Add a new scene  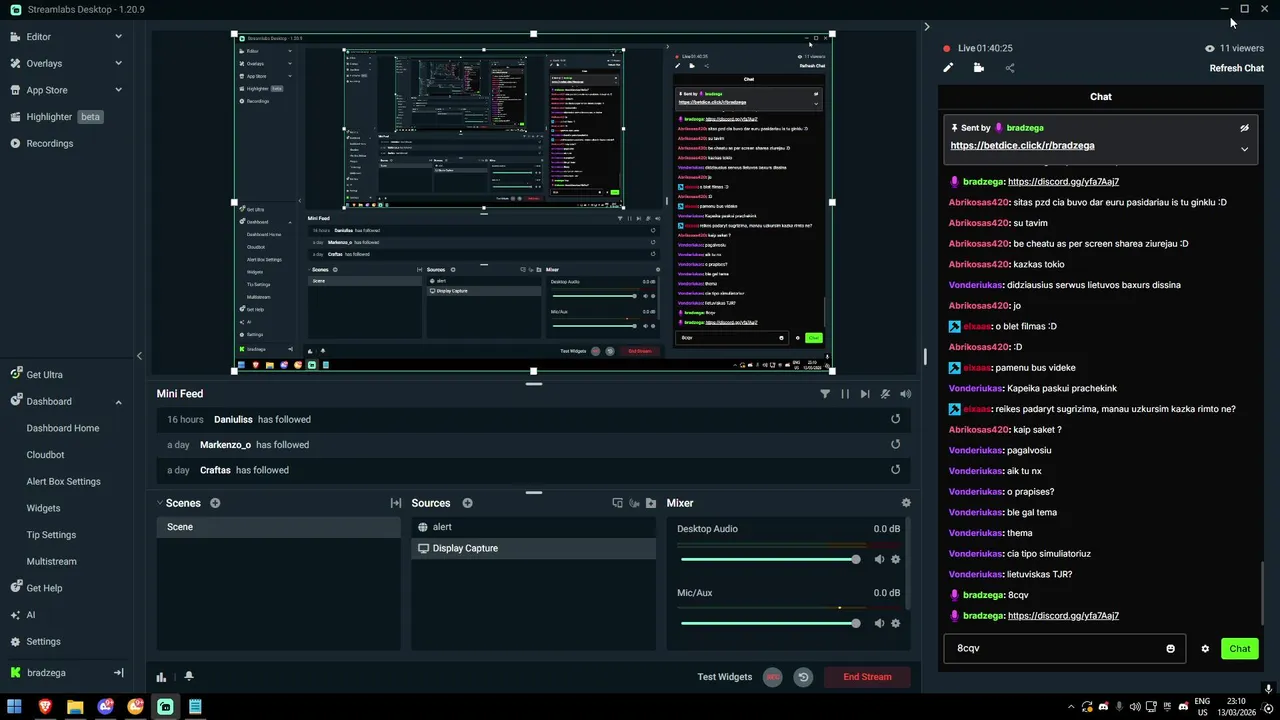tap(215, 503)
